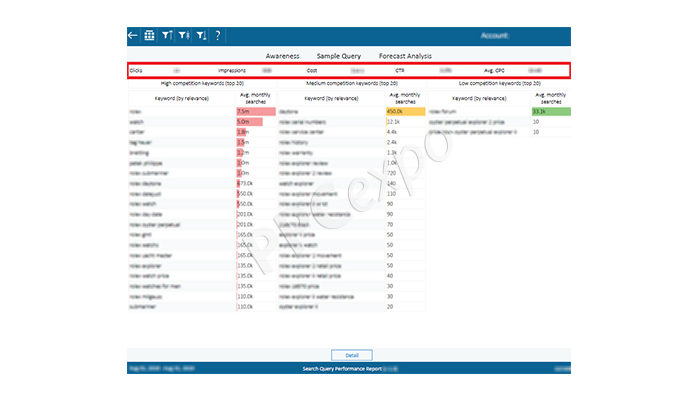Viewport: 698px width, 400px height.
Task: Click the 1.8m search volume cell
Action: pyautogui.click(x=256, y=132)
